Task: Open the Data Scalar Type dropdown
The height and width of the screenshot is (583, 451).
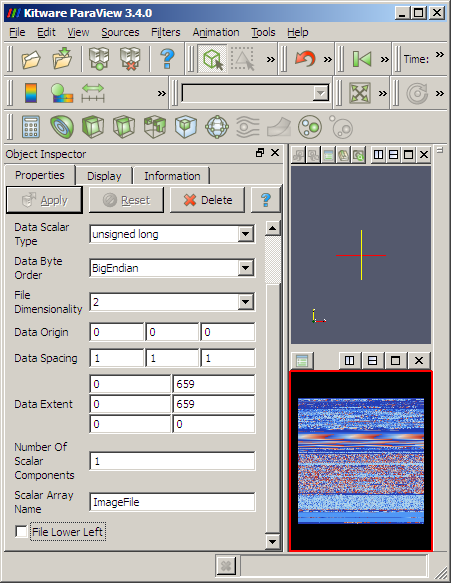Action: click(245, 234)
